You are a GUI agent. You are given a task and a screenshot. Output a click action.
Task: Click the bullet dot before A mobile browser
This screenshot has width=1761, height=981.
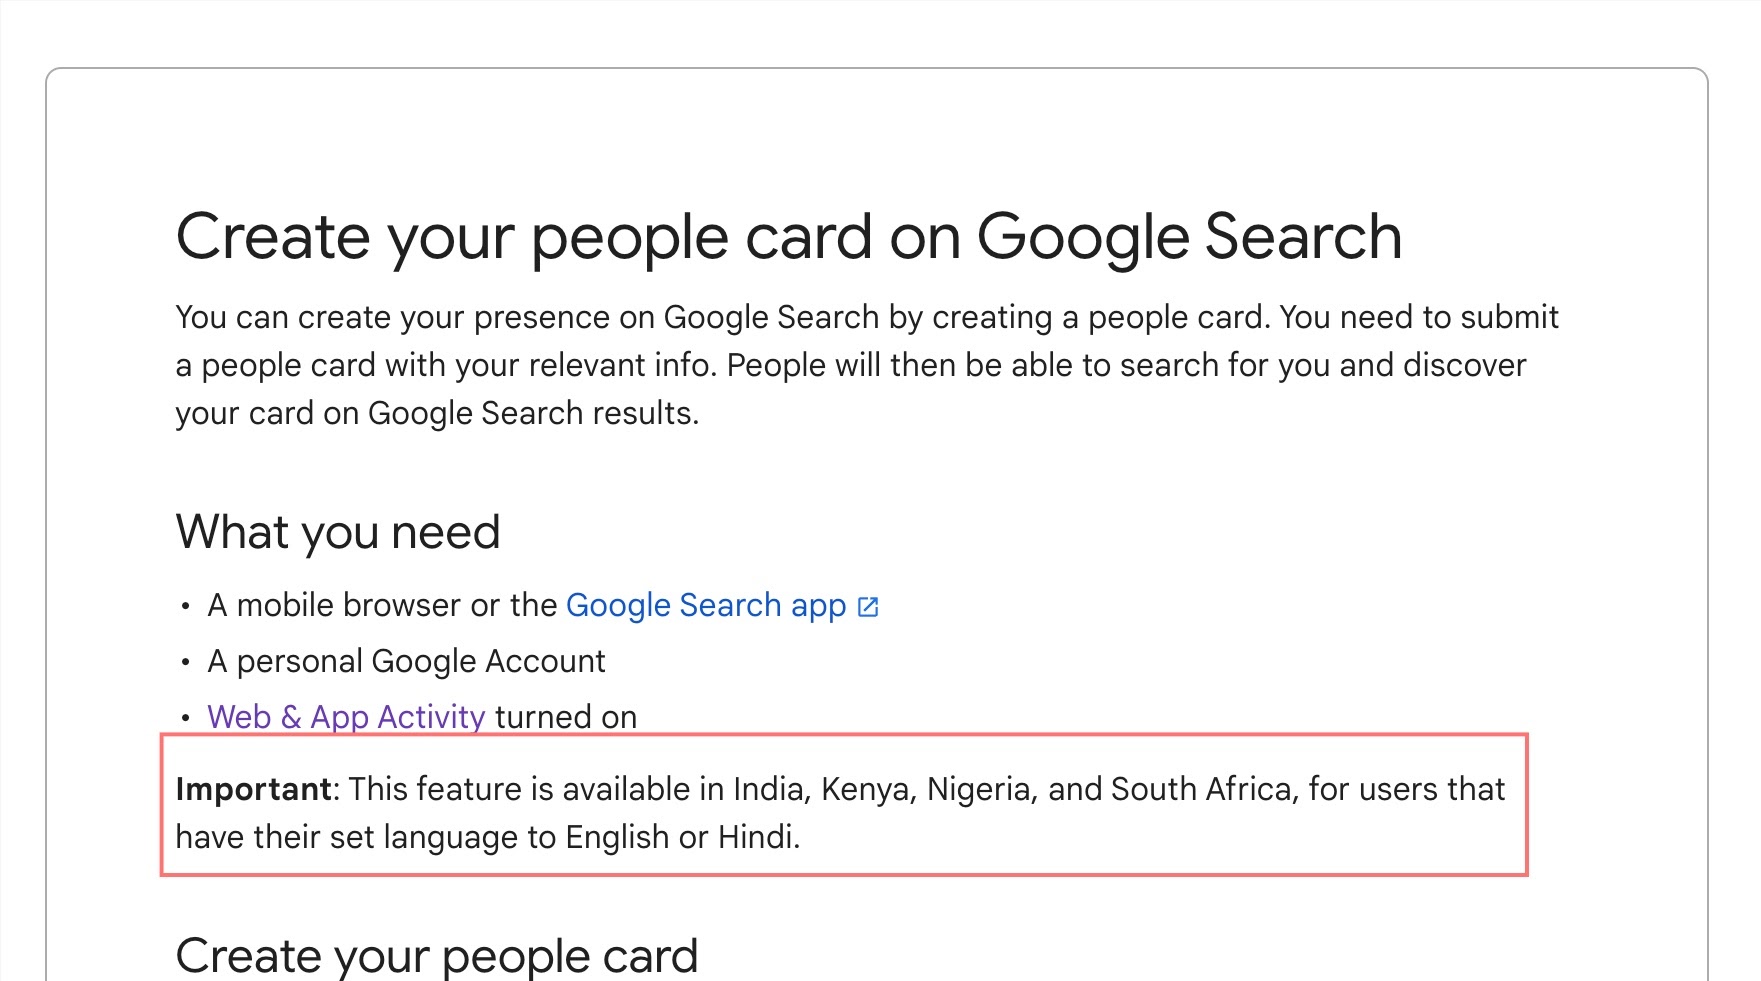(185, 607)
